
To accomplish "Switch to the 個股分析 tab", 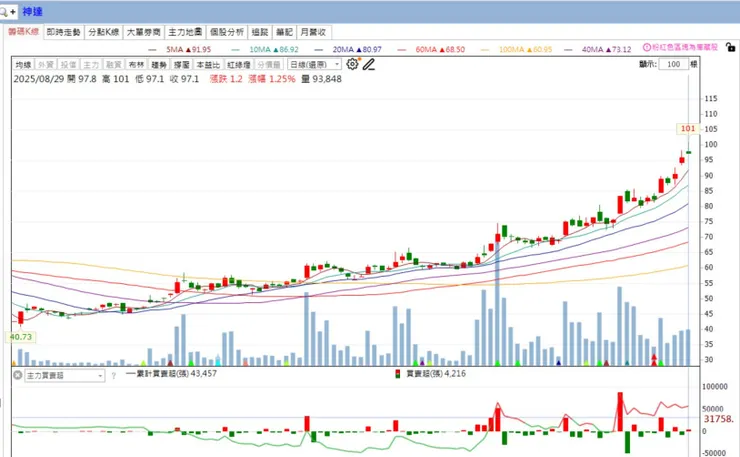I will [227, 32].
